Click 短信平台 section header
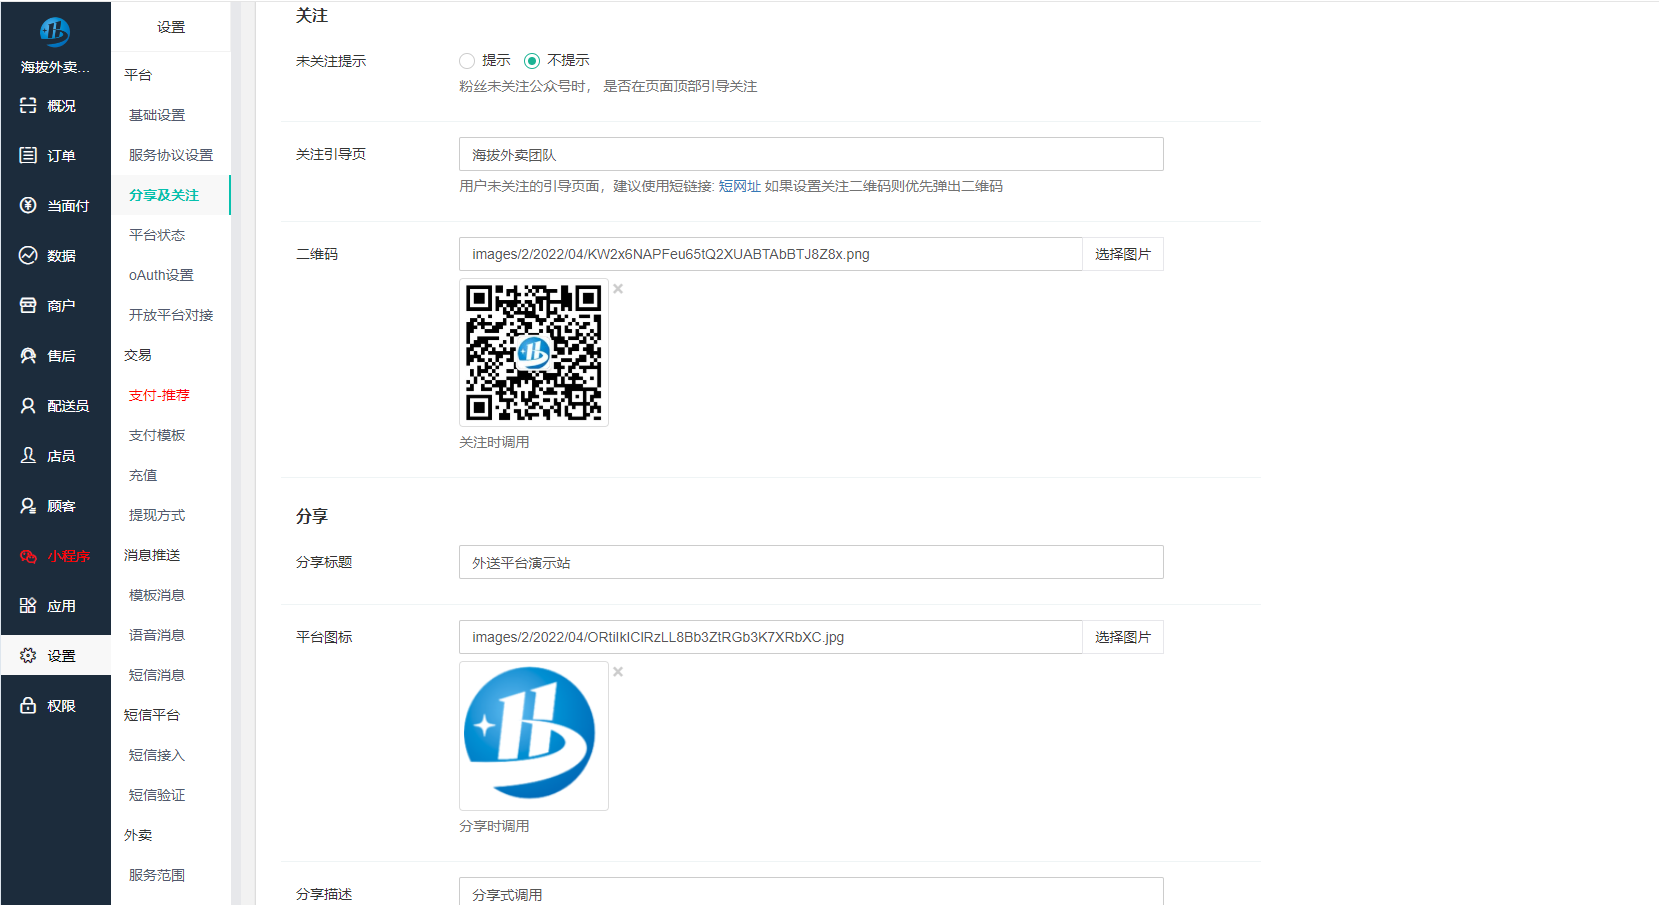Viewport: 1659px width, 905px height. point(152,715)
